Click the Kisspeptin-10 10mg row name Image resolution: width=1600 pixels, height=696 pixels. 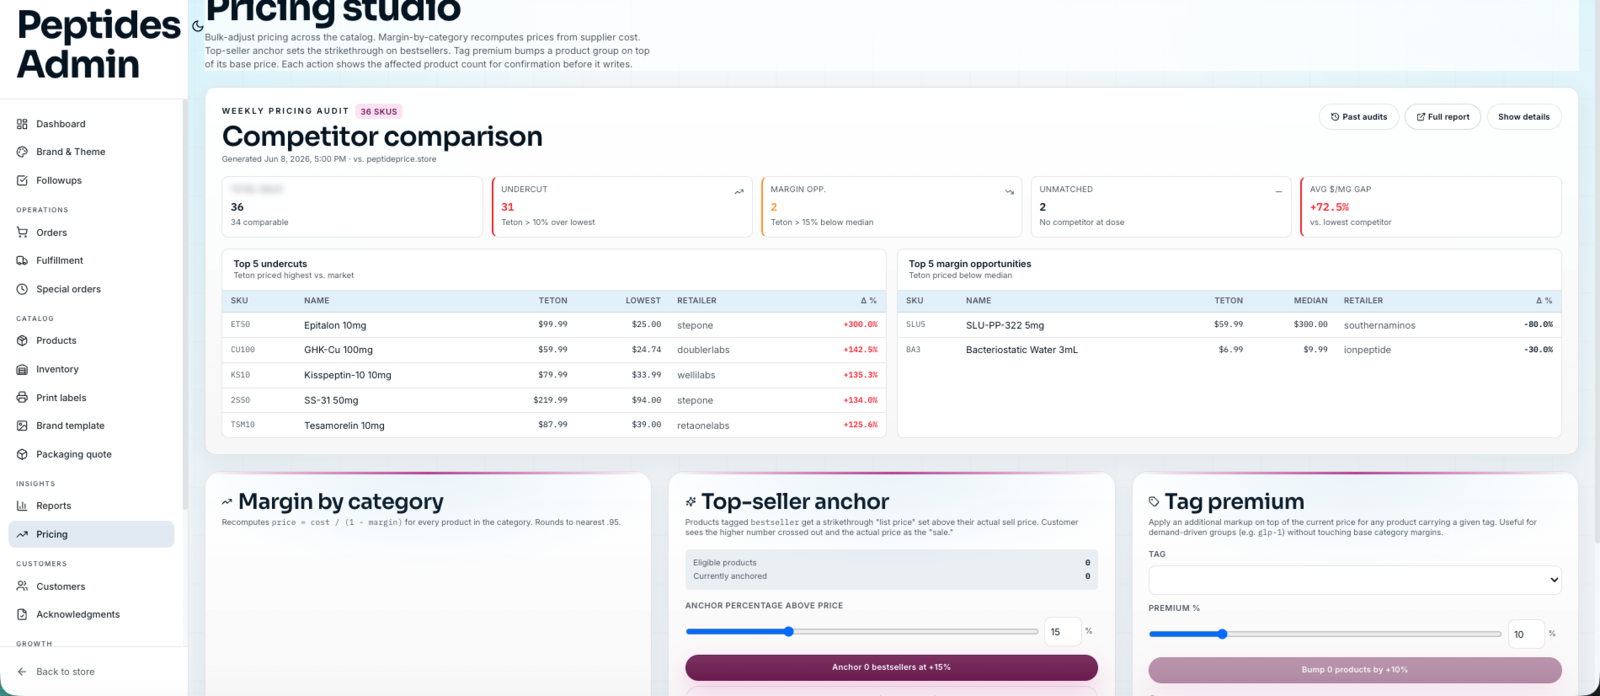point(348,375)
